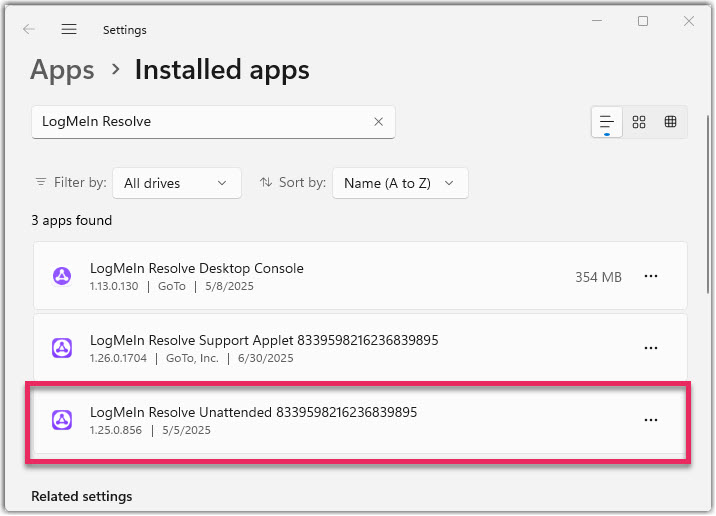The width and height of the screenshot is (716, 516).
Task: Click the 3 apps found label
Action: pos(72,221)
